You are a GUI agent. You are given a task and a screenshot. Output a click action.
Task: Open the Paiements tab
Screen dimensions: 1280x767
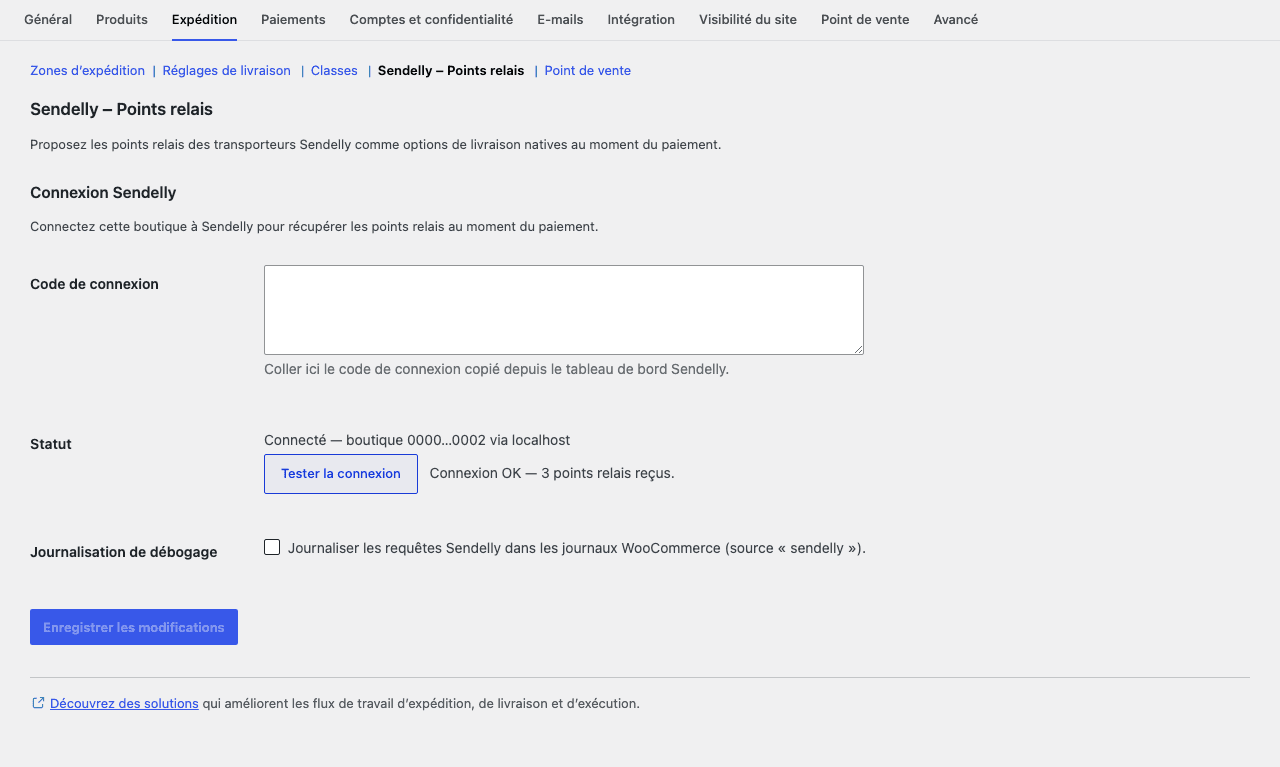(x=293, y=19)
